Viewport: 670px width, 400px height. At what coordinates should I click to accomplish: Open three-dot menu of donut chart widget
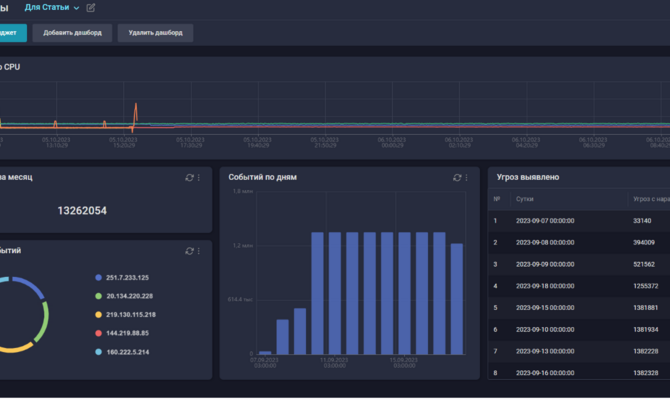199,251
